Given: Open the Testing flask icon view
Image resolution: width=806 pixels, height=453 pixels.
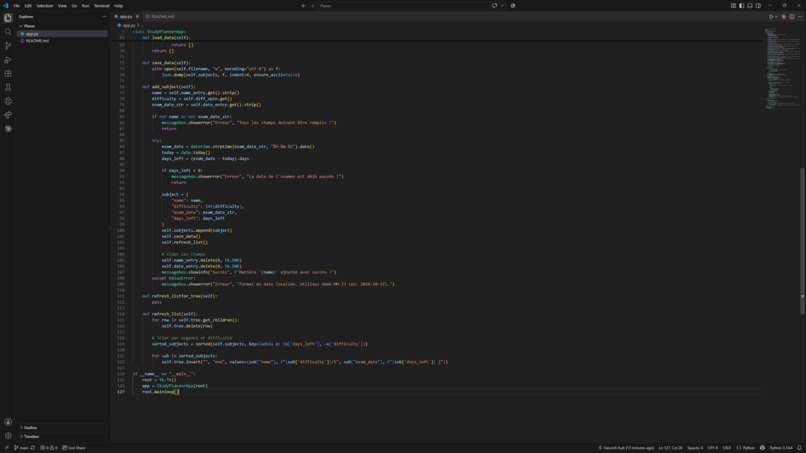Looking at the screenshot, I should (8, 87).
